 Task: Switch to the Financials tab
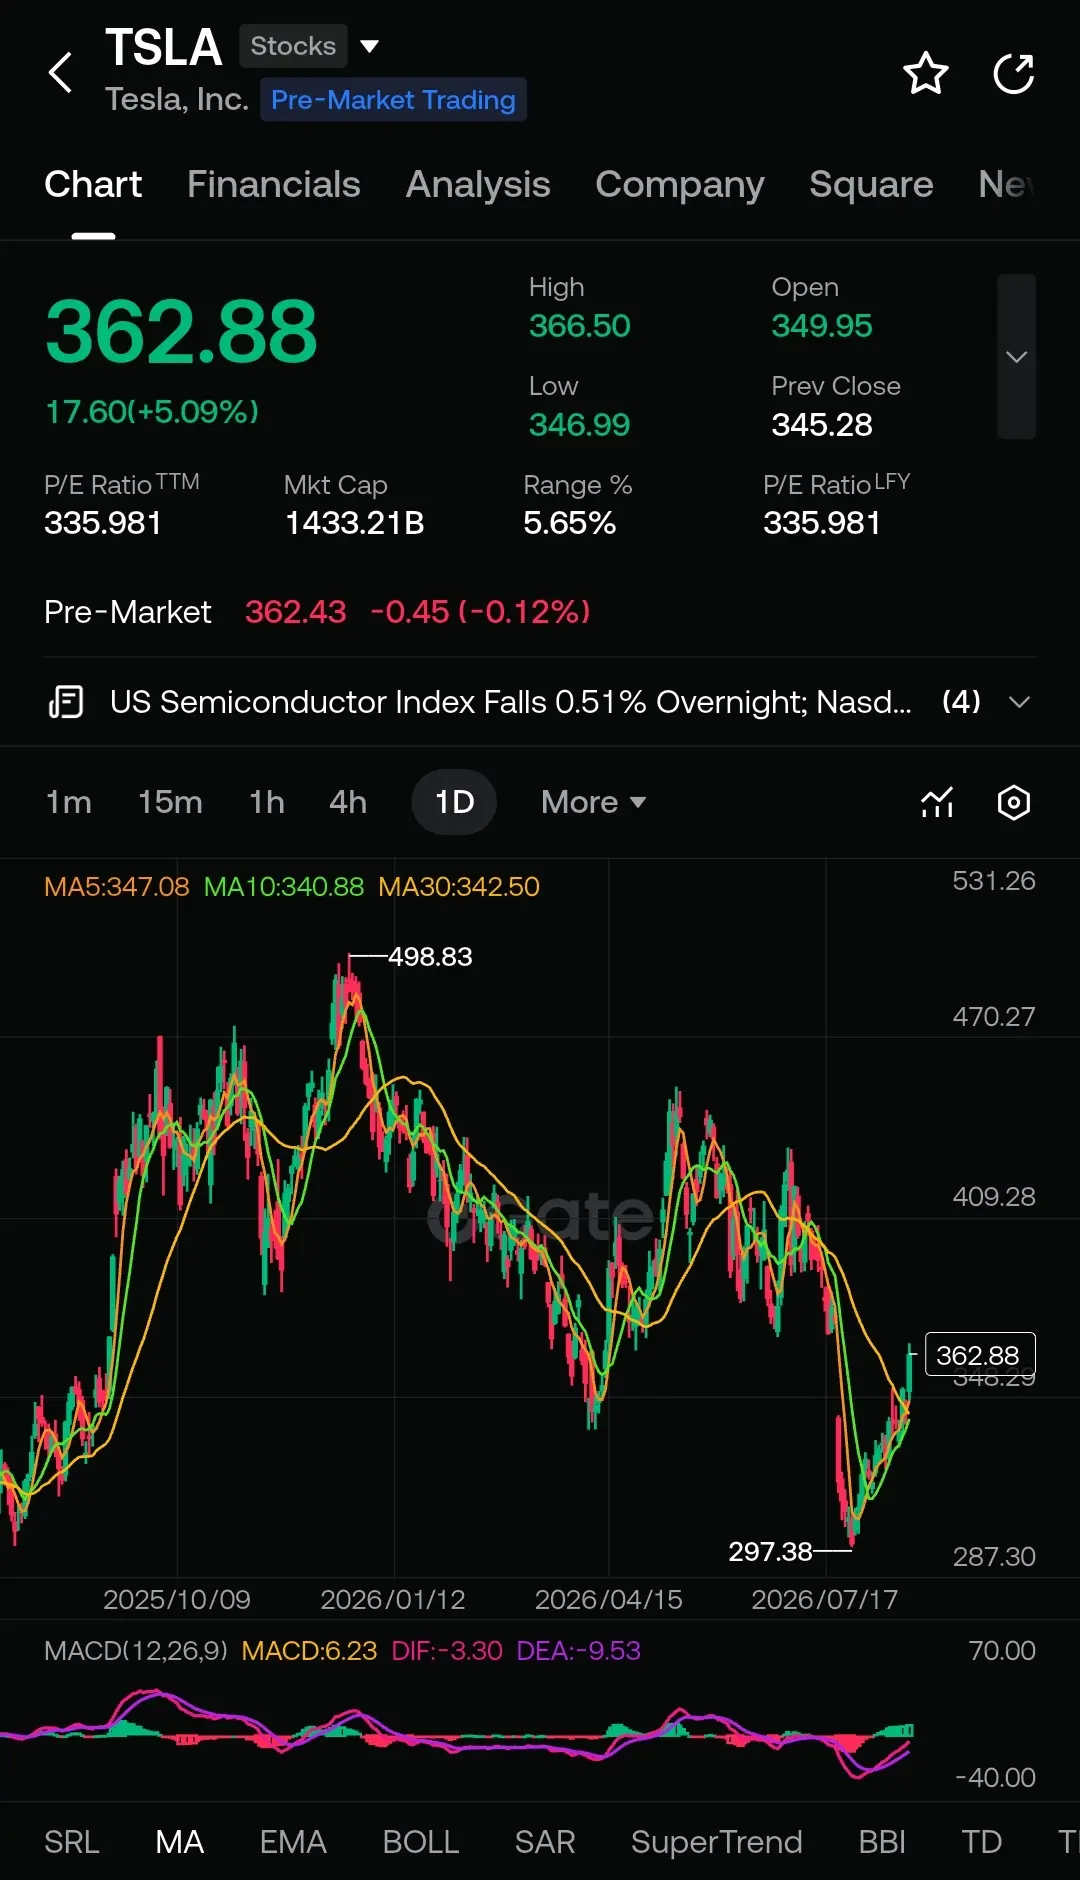click(273, 185)
